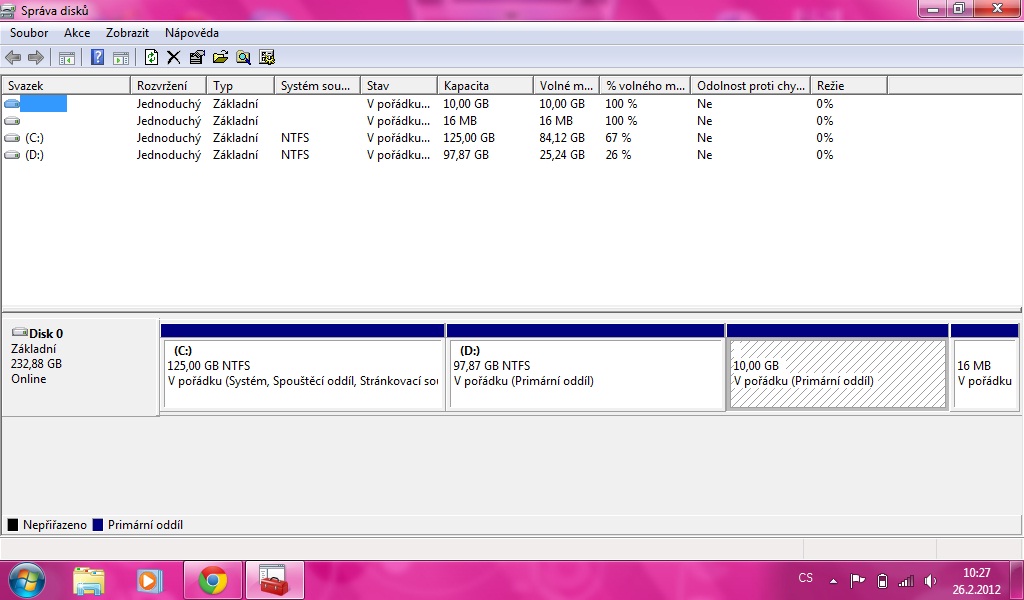Click the green Refresh toolbar icon
This screenshot has height=600, width=1024.
[152, 57]
